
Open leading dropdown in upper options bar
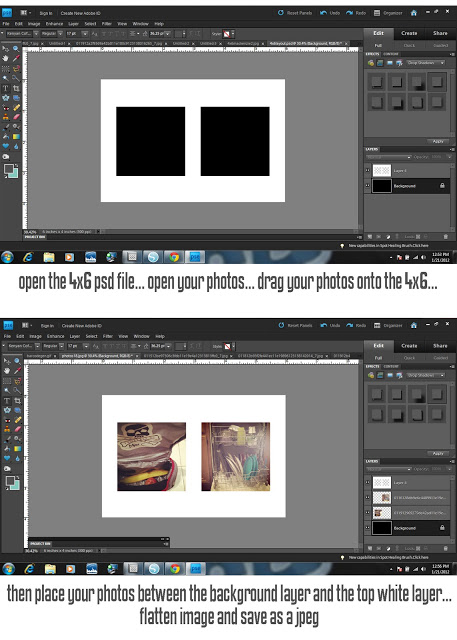tap(168, 33)
